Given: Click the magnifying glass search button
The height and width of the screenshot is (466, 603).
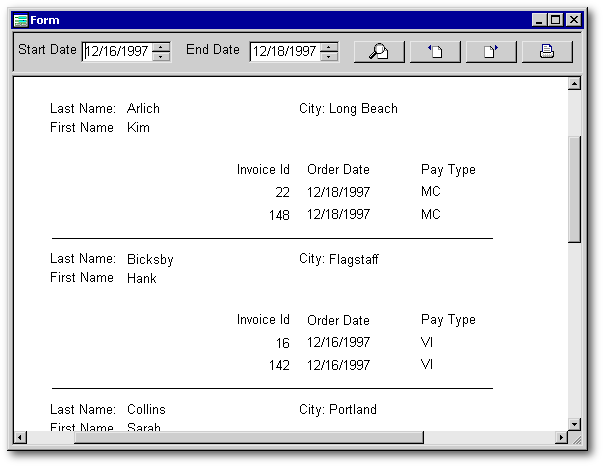Looking at the screenshot, I should (379, 52).
